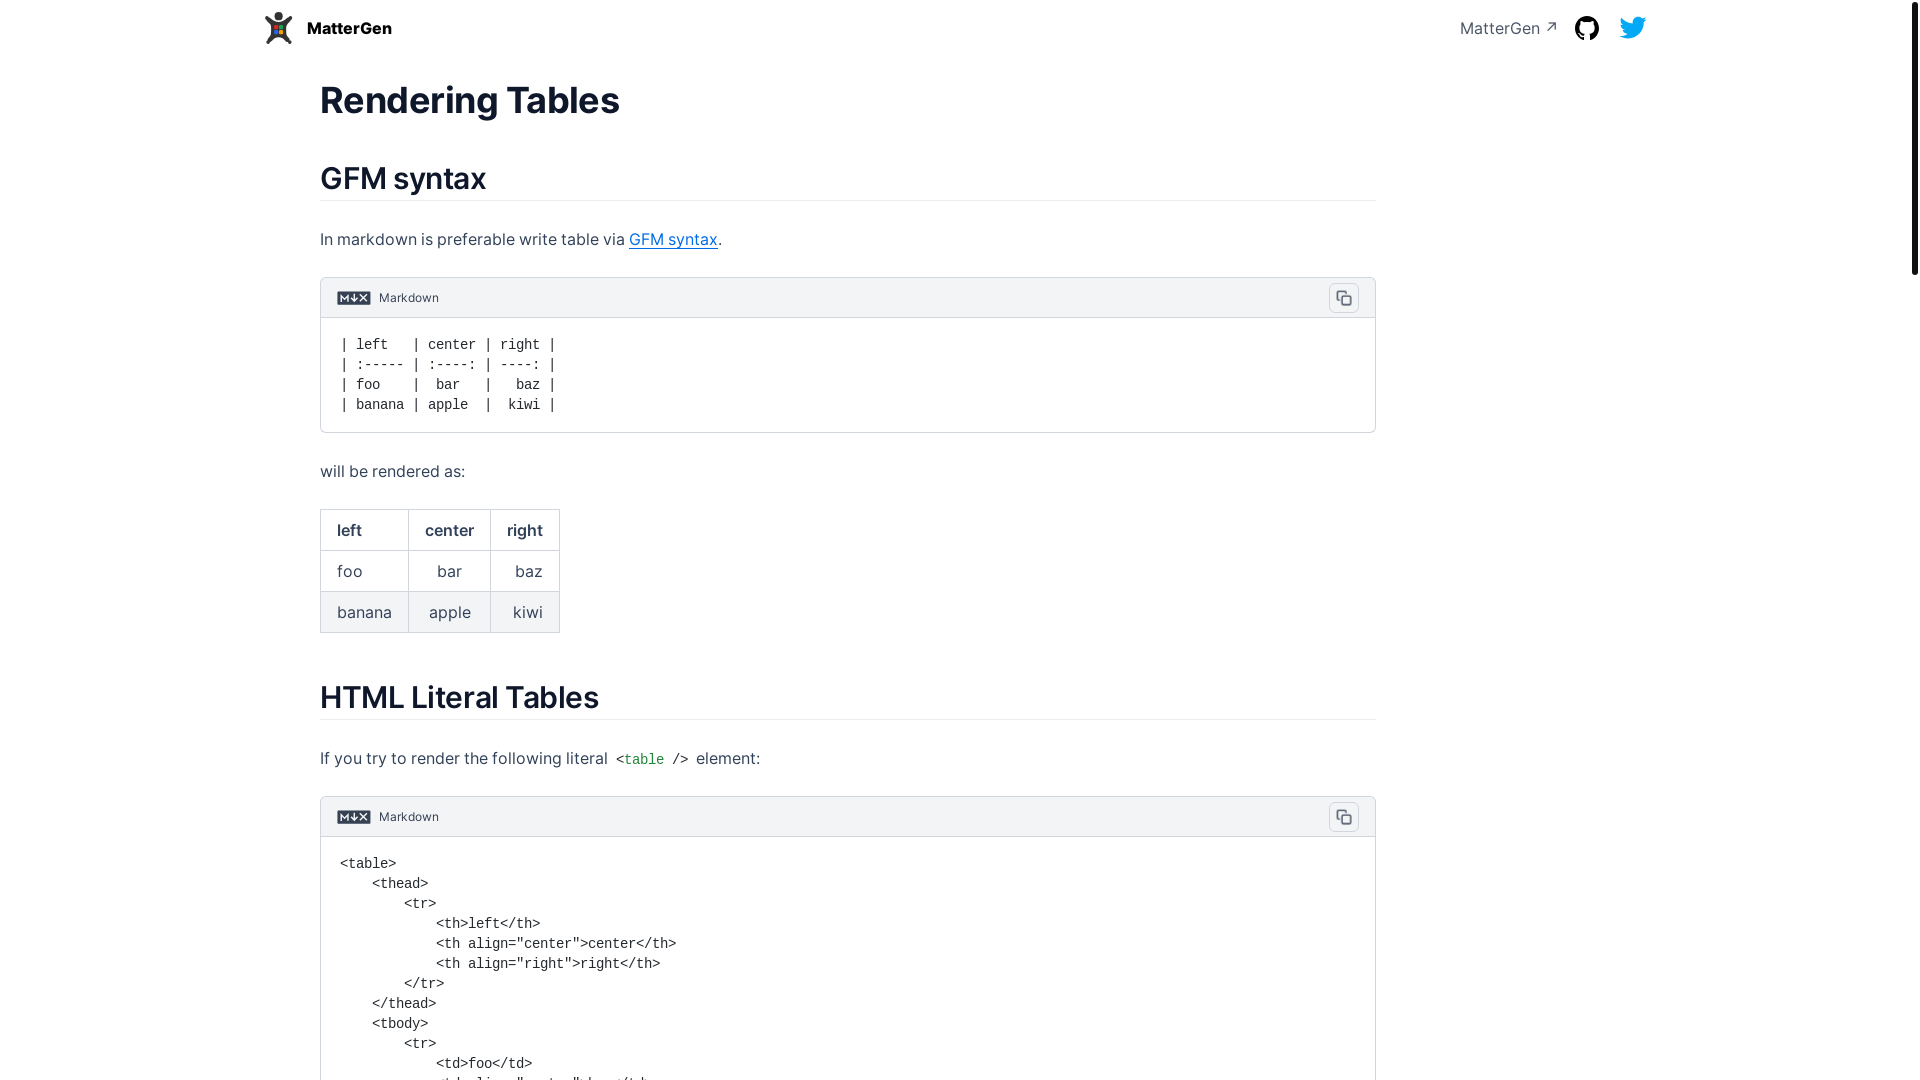The image size is (1920, 1080).
Task: Click the 'Markdown' label on HTML code block
Action: point(408,817)
